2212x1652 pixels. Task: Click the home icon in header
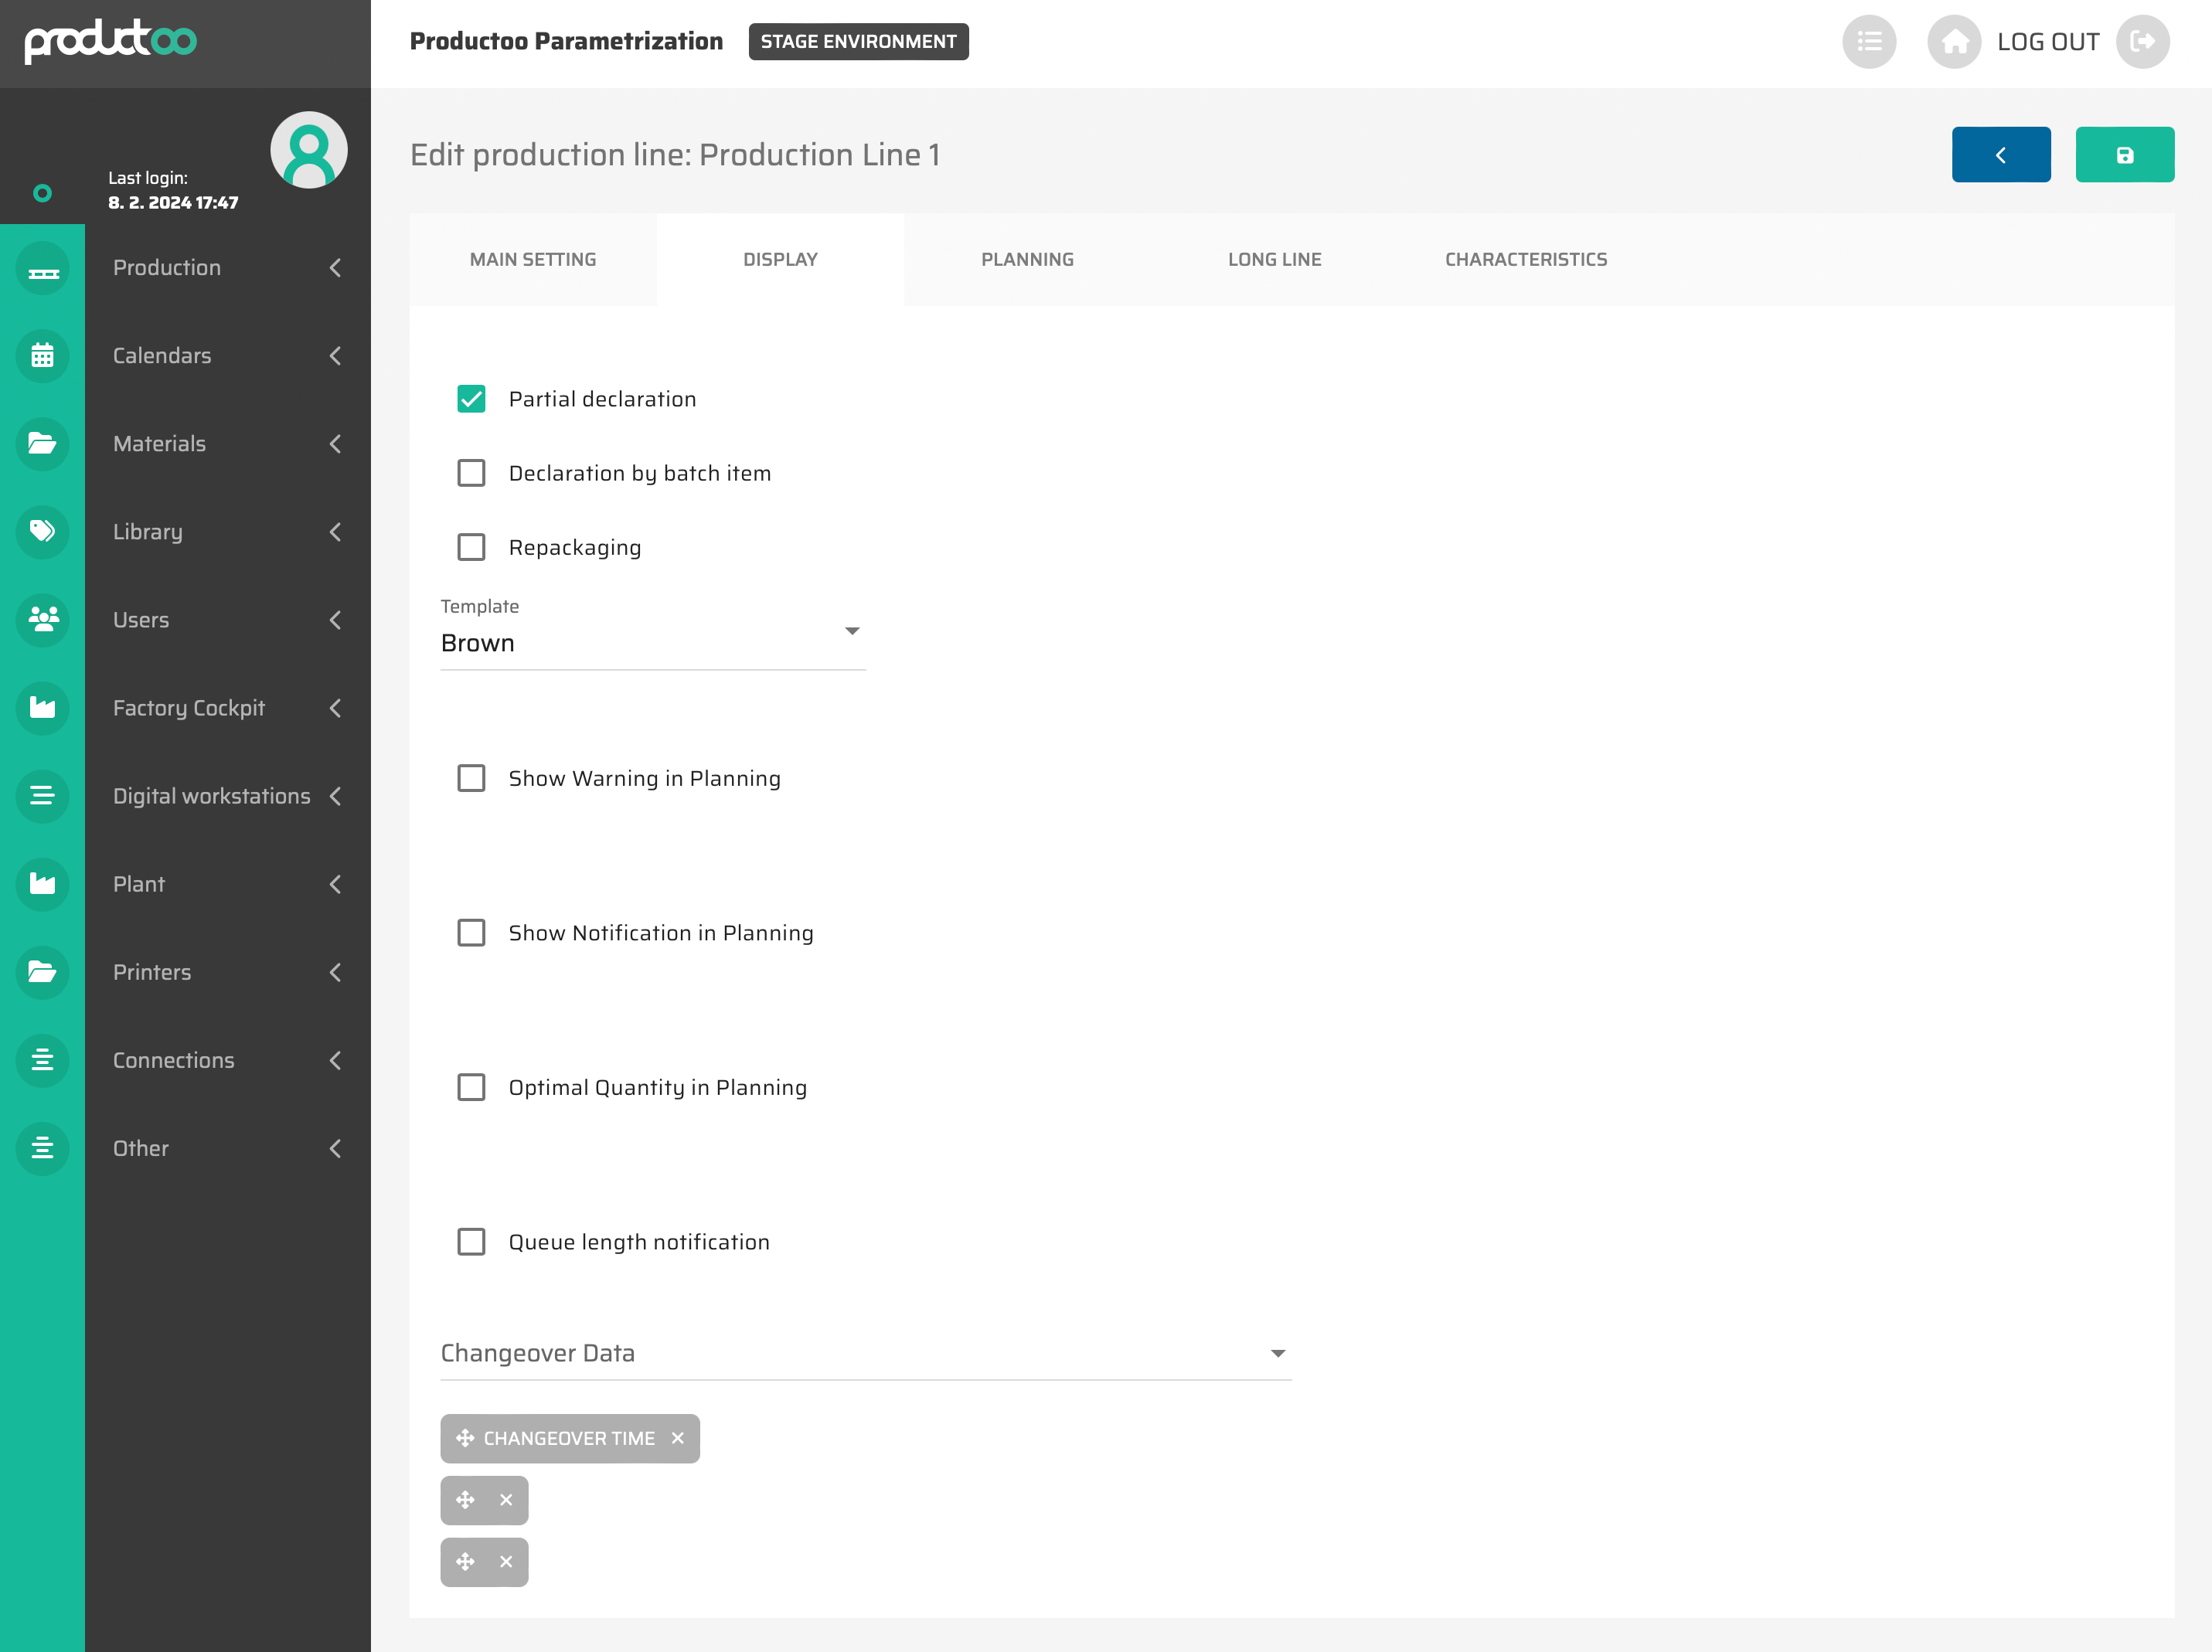[x=1953, y=42]
